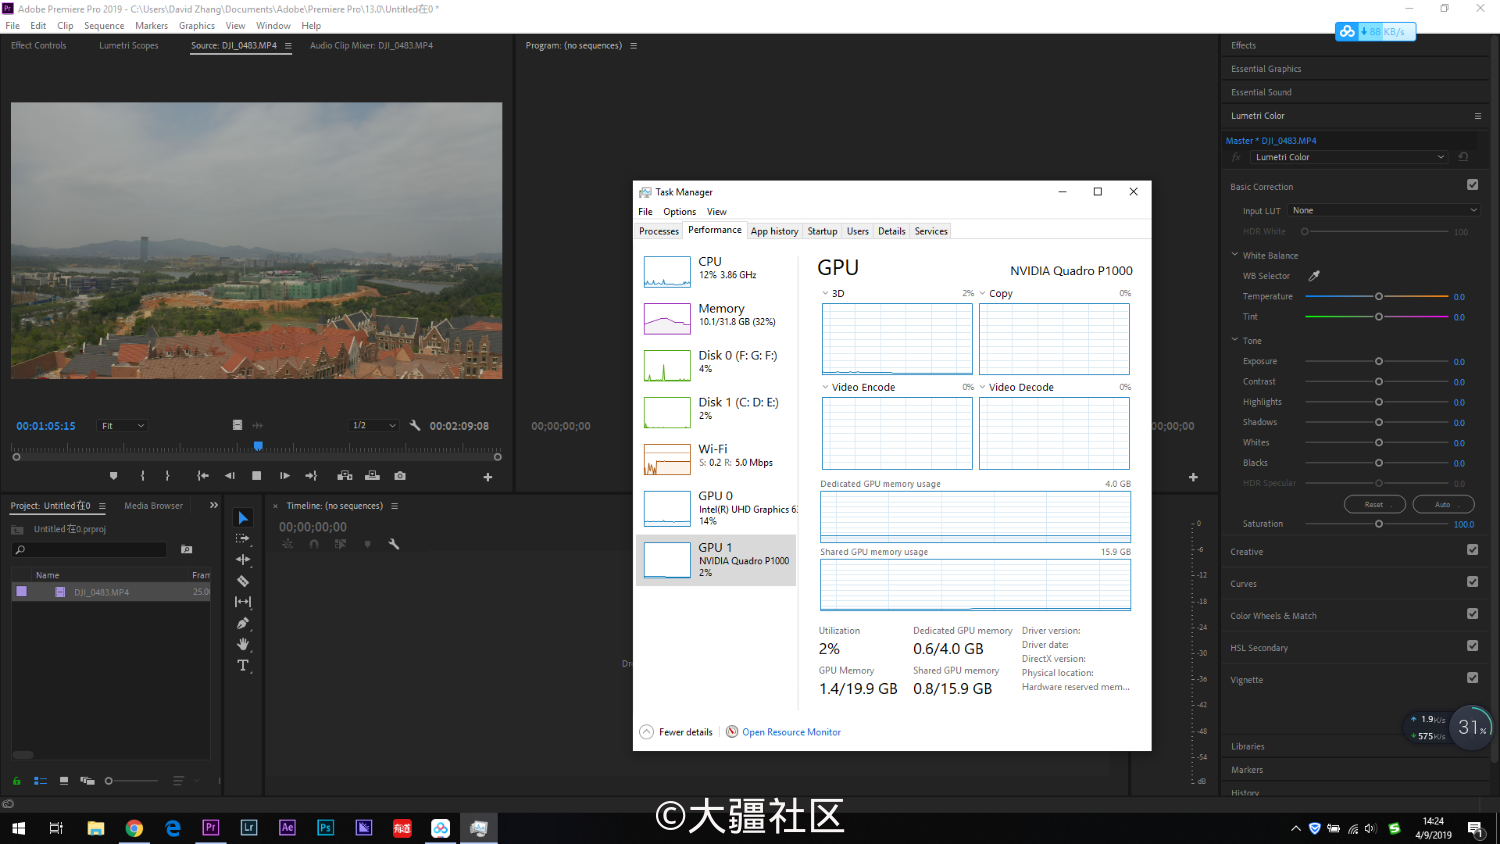Click the Exposure slider handle
Image resolution: width=1500 pixels, height=844 pixels.
coord(1379,361)
